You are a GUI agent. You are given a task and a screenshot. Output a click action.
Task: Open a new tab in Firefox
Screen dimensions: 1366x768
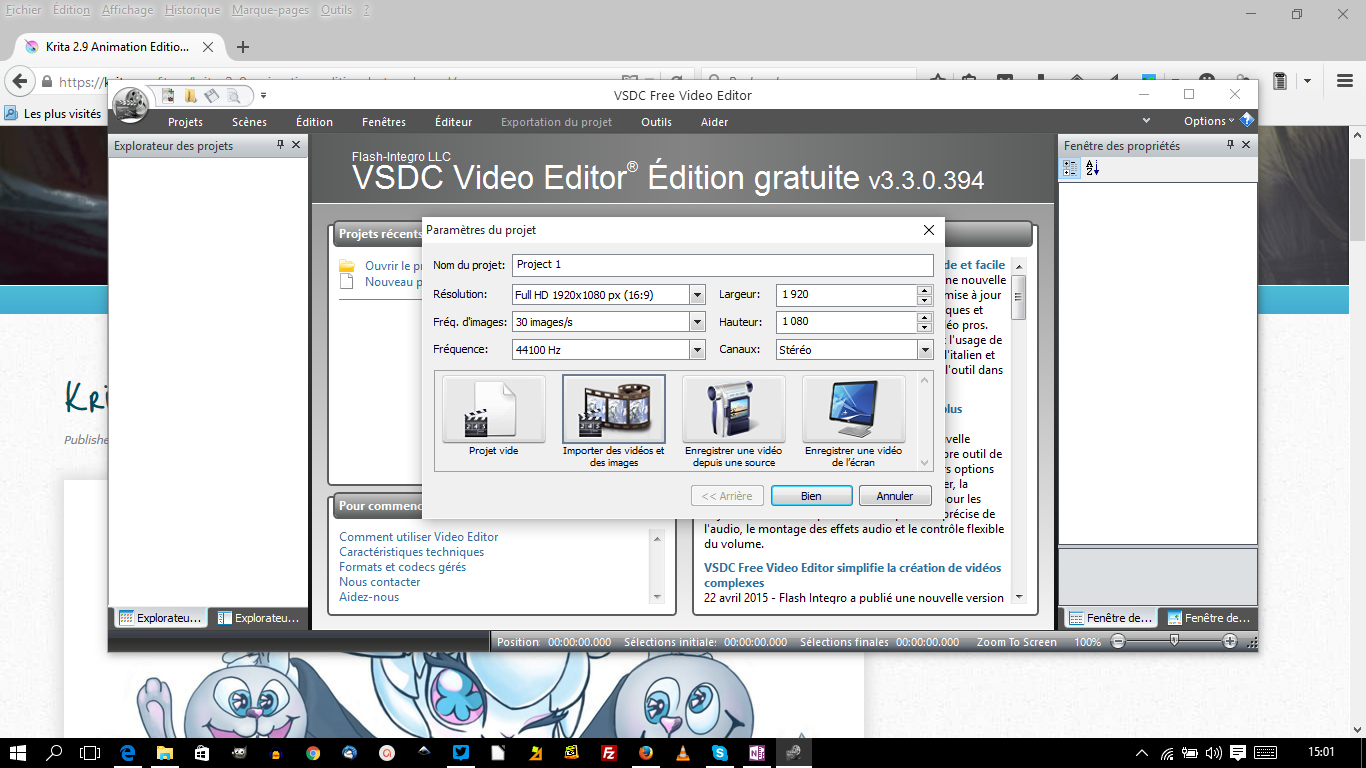coord(242,47)
